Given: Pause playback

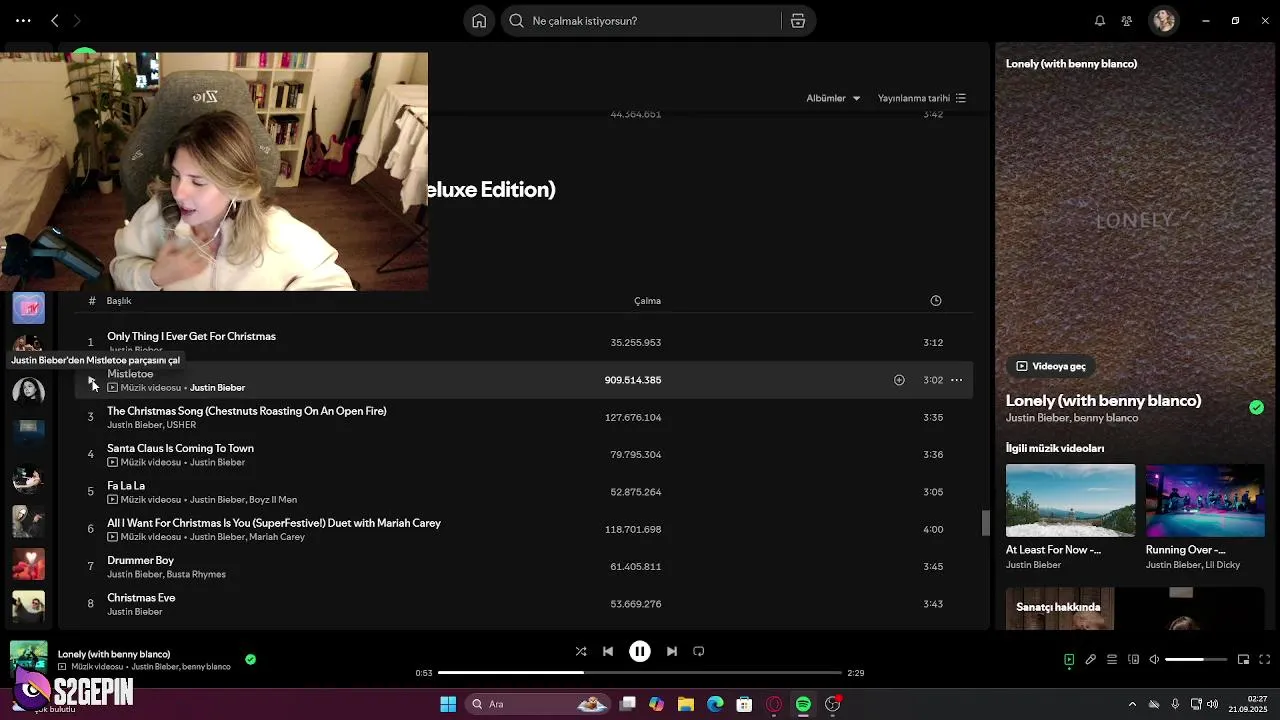Looking at the screenshot, I should [640, 651].
